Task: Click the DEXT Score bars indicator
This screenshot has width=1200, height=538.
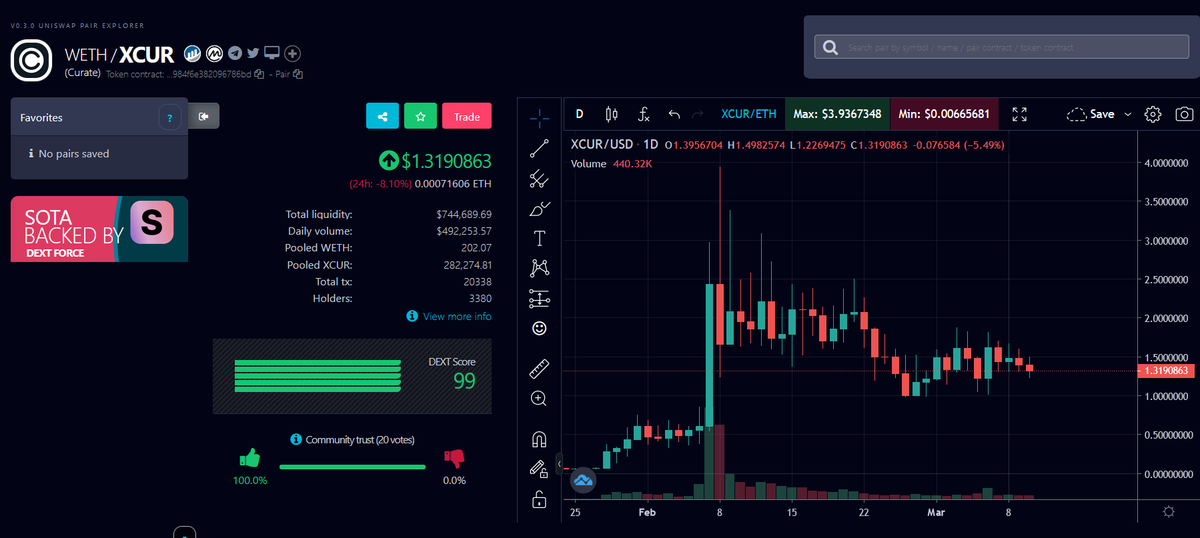Action: 317,376
